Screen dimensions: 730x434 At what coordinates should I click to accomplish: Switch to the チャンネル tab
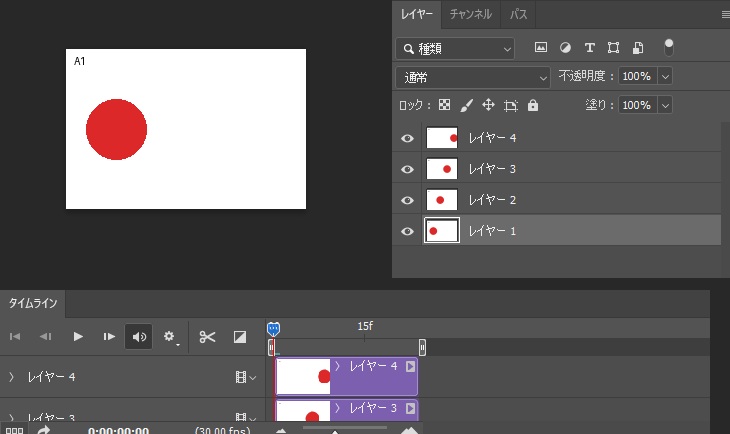tap(470, 14)
